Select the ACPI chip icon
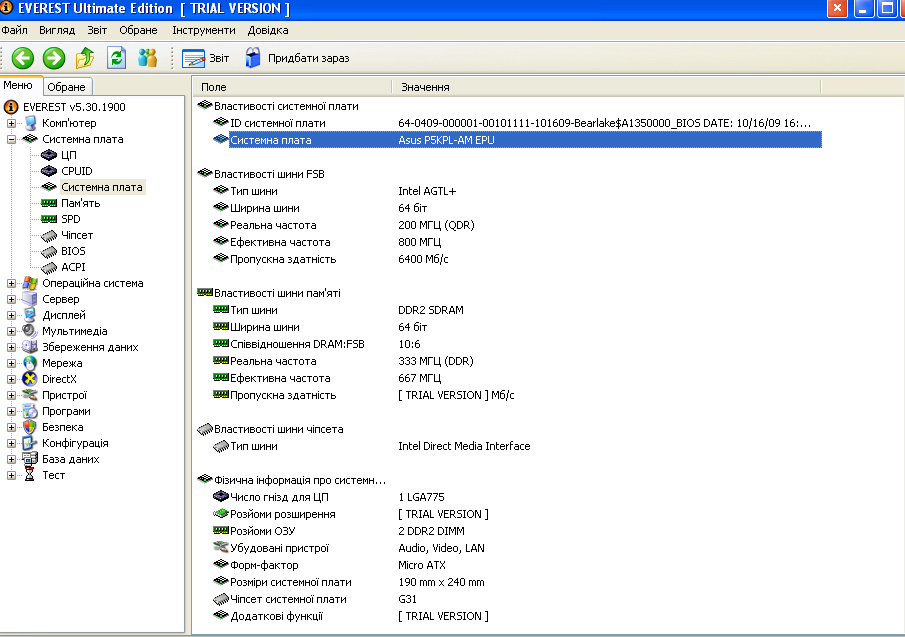 (49, 268)
